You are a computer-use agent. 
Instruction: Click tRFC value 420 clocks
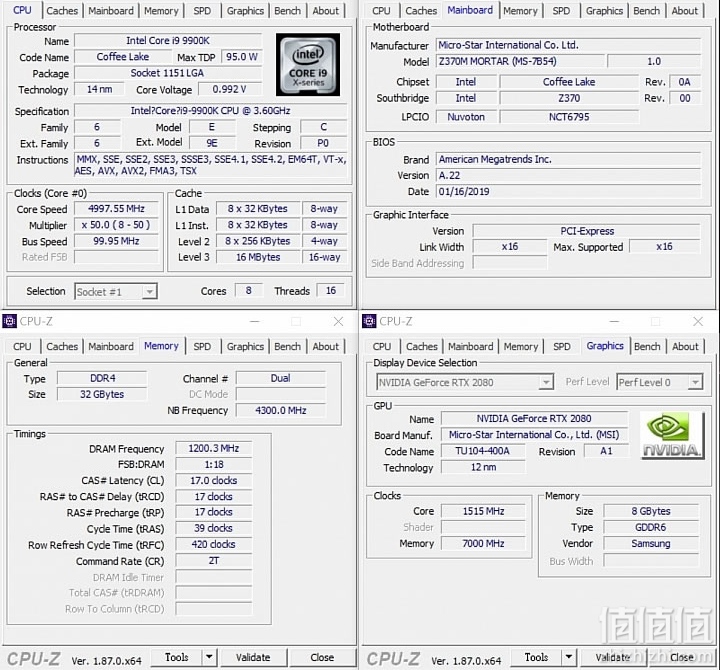[x=214, y=544]
